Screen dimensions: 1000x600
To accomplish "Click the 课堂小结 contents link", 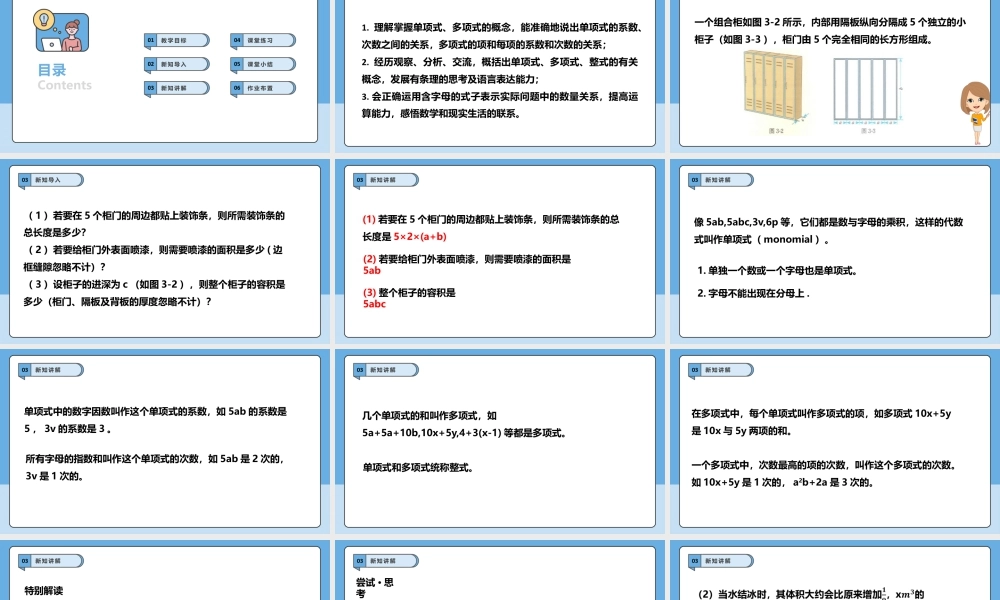I will [258, 63].
